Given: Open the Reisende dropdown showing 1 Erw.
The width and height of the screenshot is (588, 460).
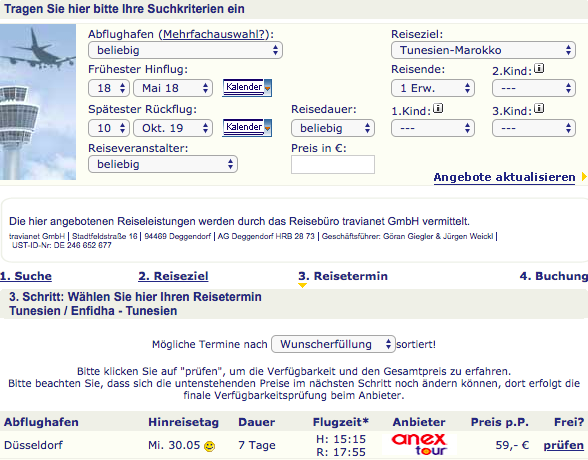Looking at the screenshot, I should [x=433, y=88].
